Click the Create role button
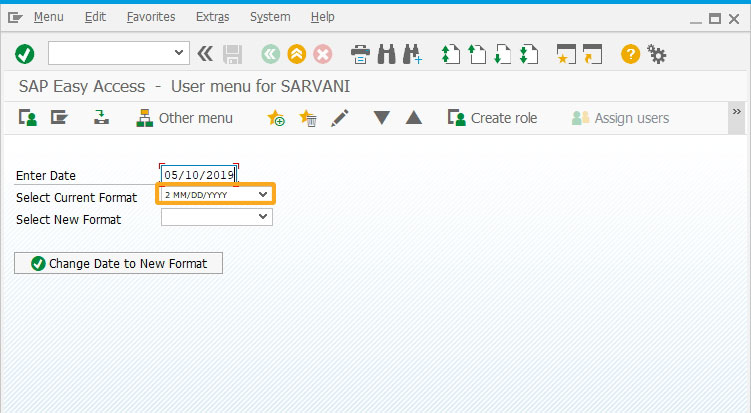 point(492,118)
